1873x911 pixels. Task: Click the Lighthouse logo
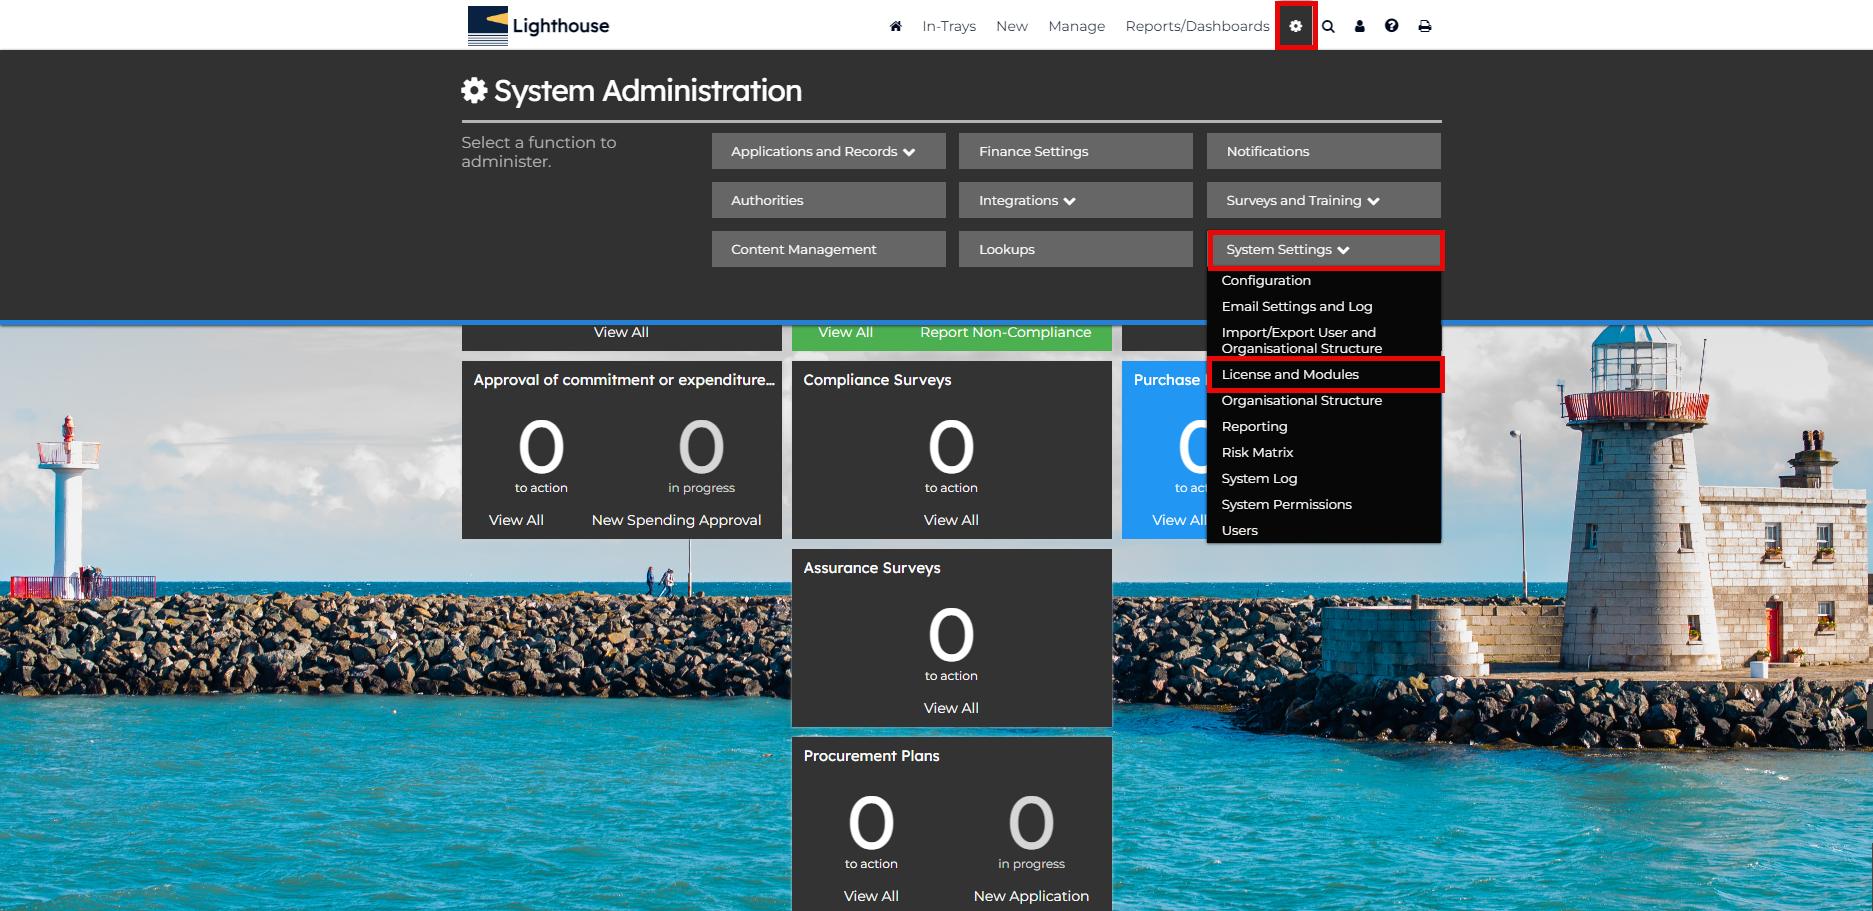pos(539,26)
